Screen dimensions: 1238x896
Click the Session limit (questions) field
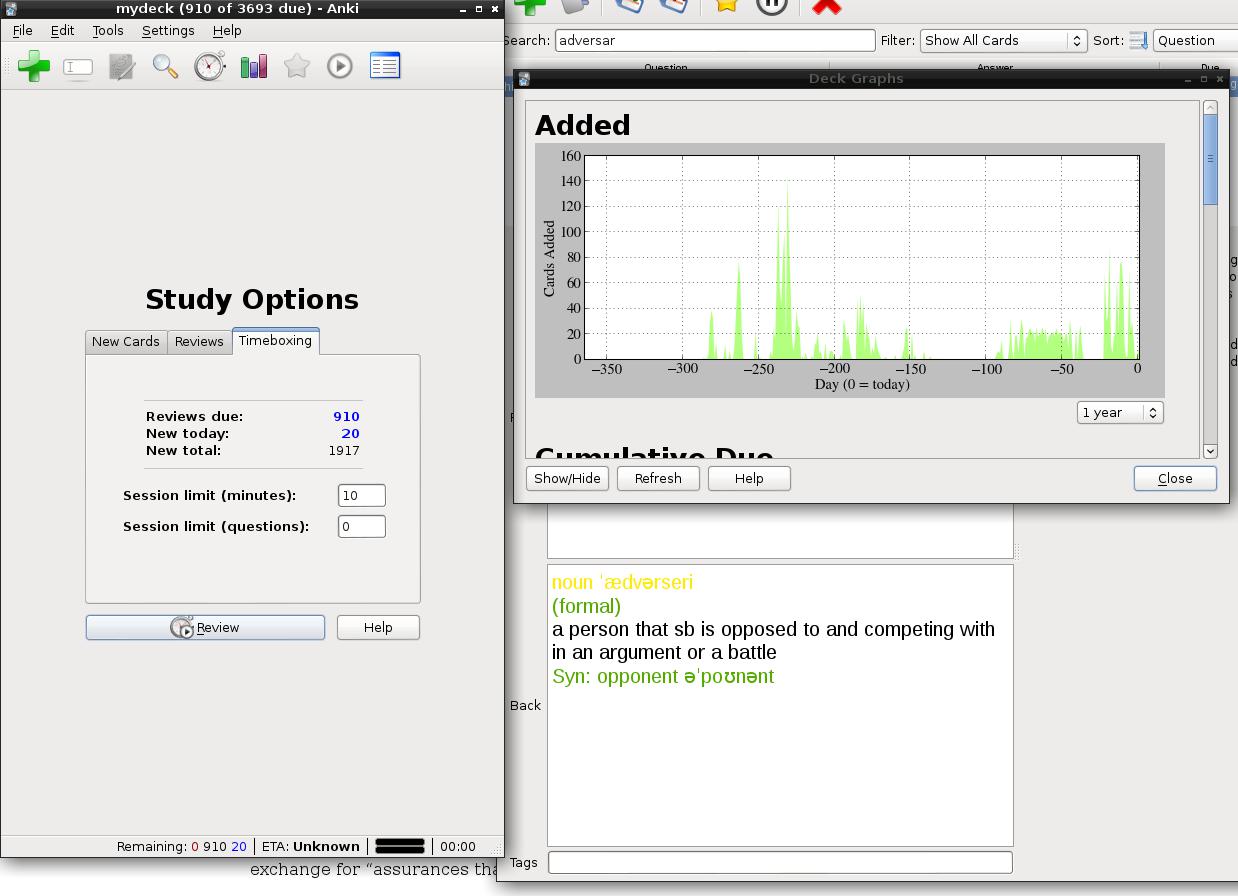(361, 526)
